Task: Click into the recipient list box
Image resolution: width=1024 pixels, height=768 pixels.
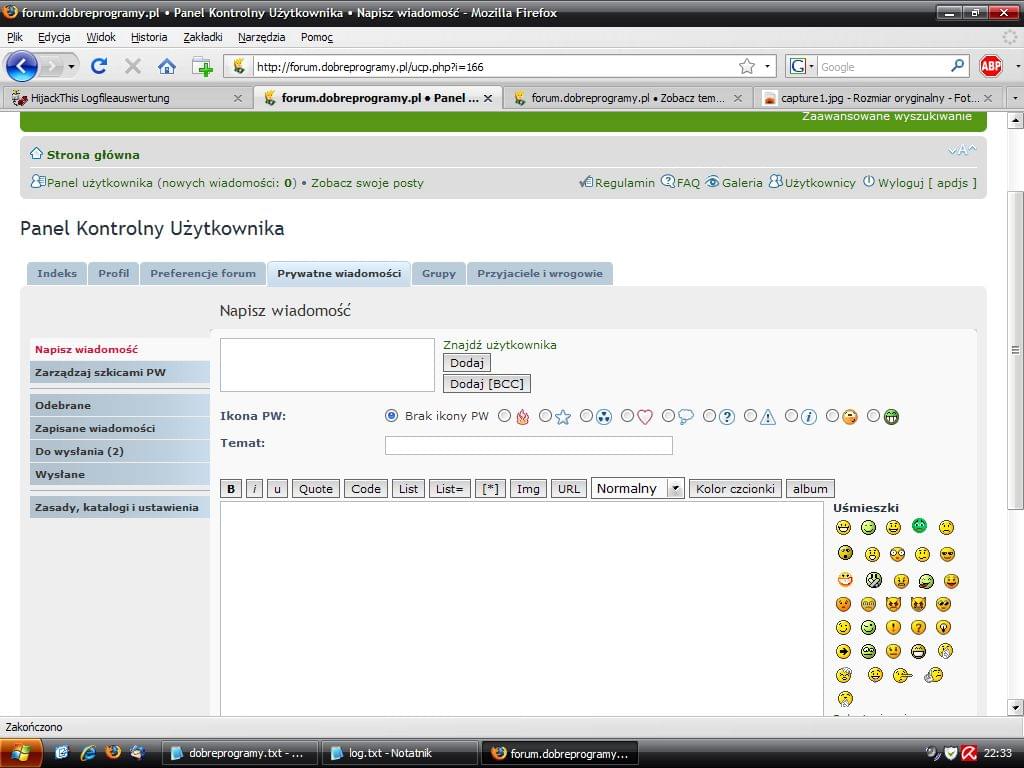Action: [x=327, y=365]
